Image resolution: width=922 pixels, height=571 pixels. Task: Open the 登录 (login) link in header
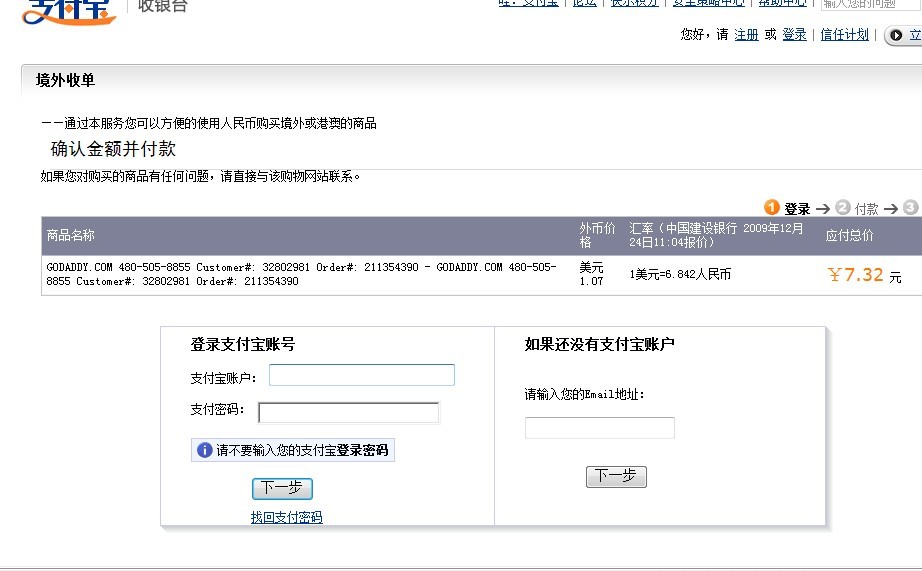[x=794, y=35]
